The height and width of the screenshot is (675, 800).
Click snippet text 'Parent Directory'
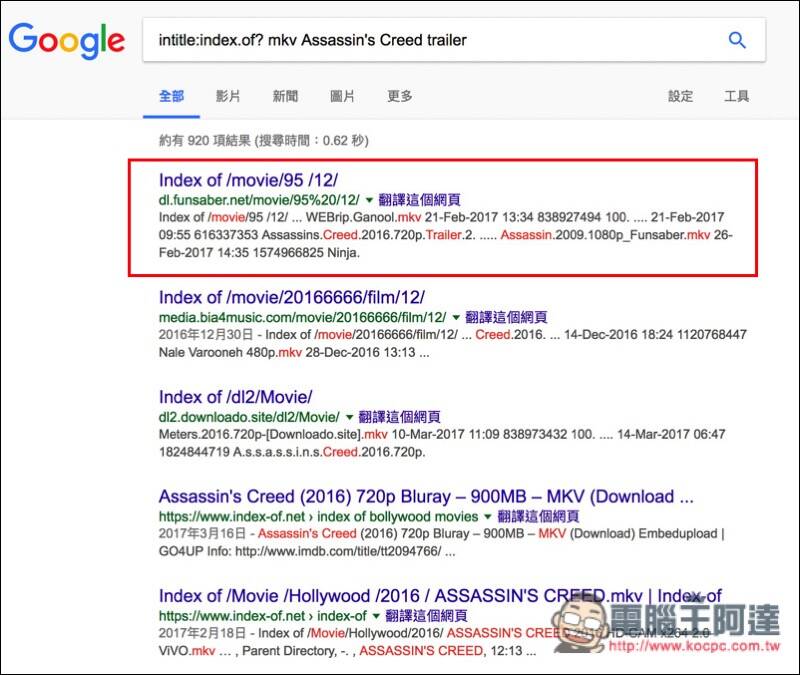click(289, 651)
